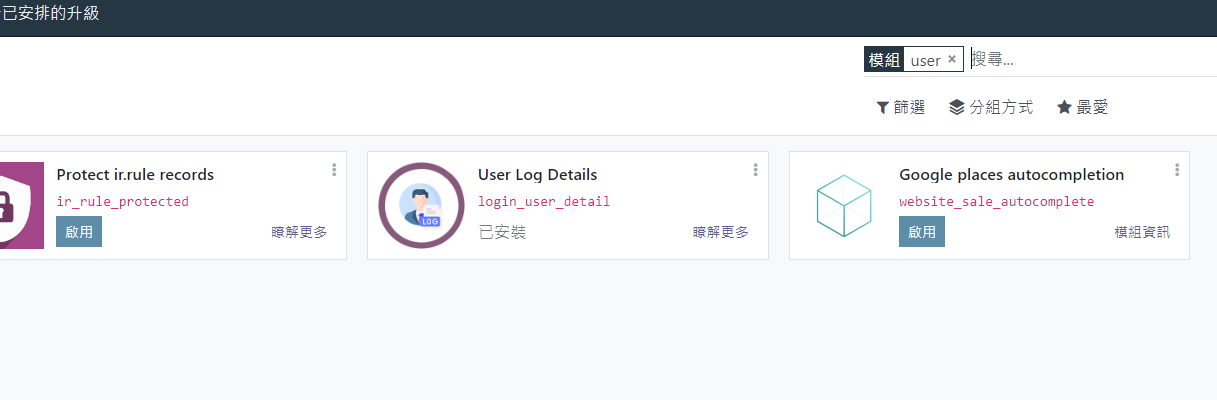Image resolution: width=1217 pixels, height=400 pixels.
Task: Open kebab menu on Protect ir.rule records card
Action: click(x=334, y=170)
